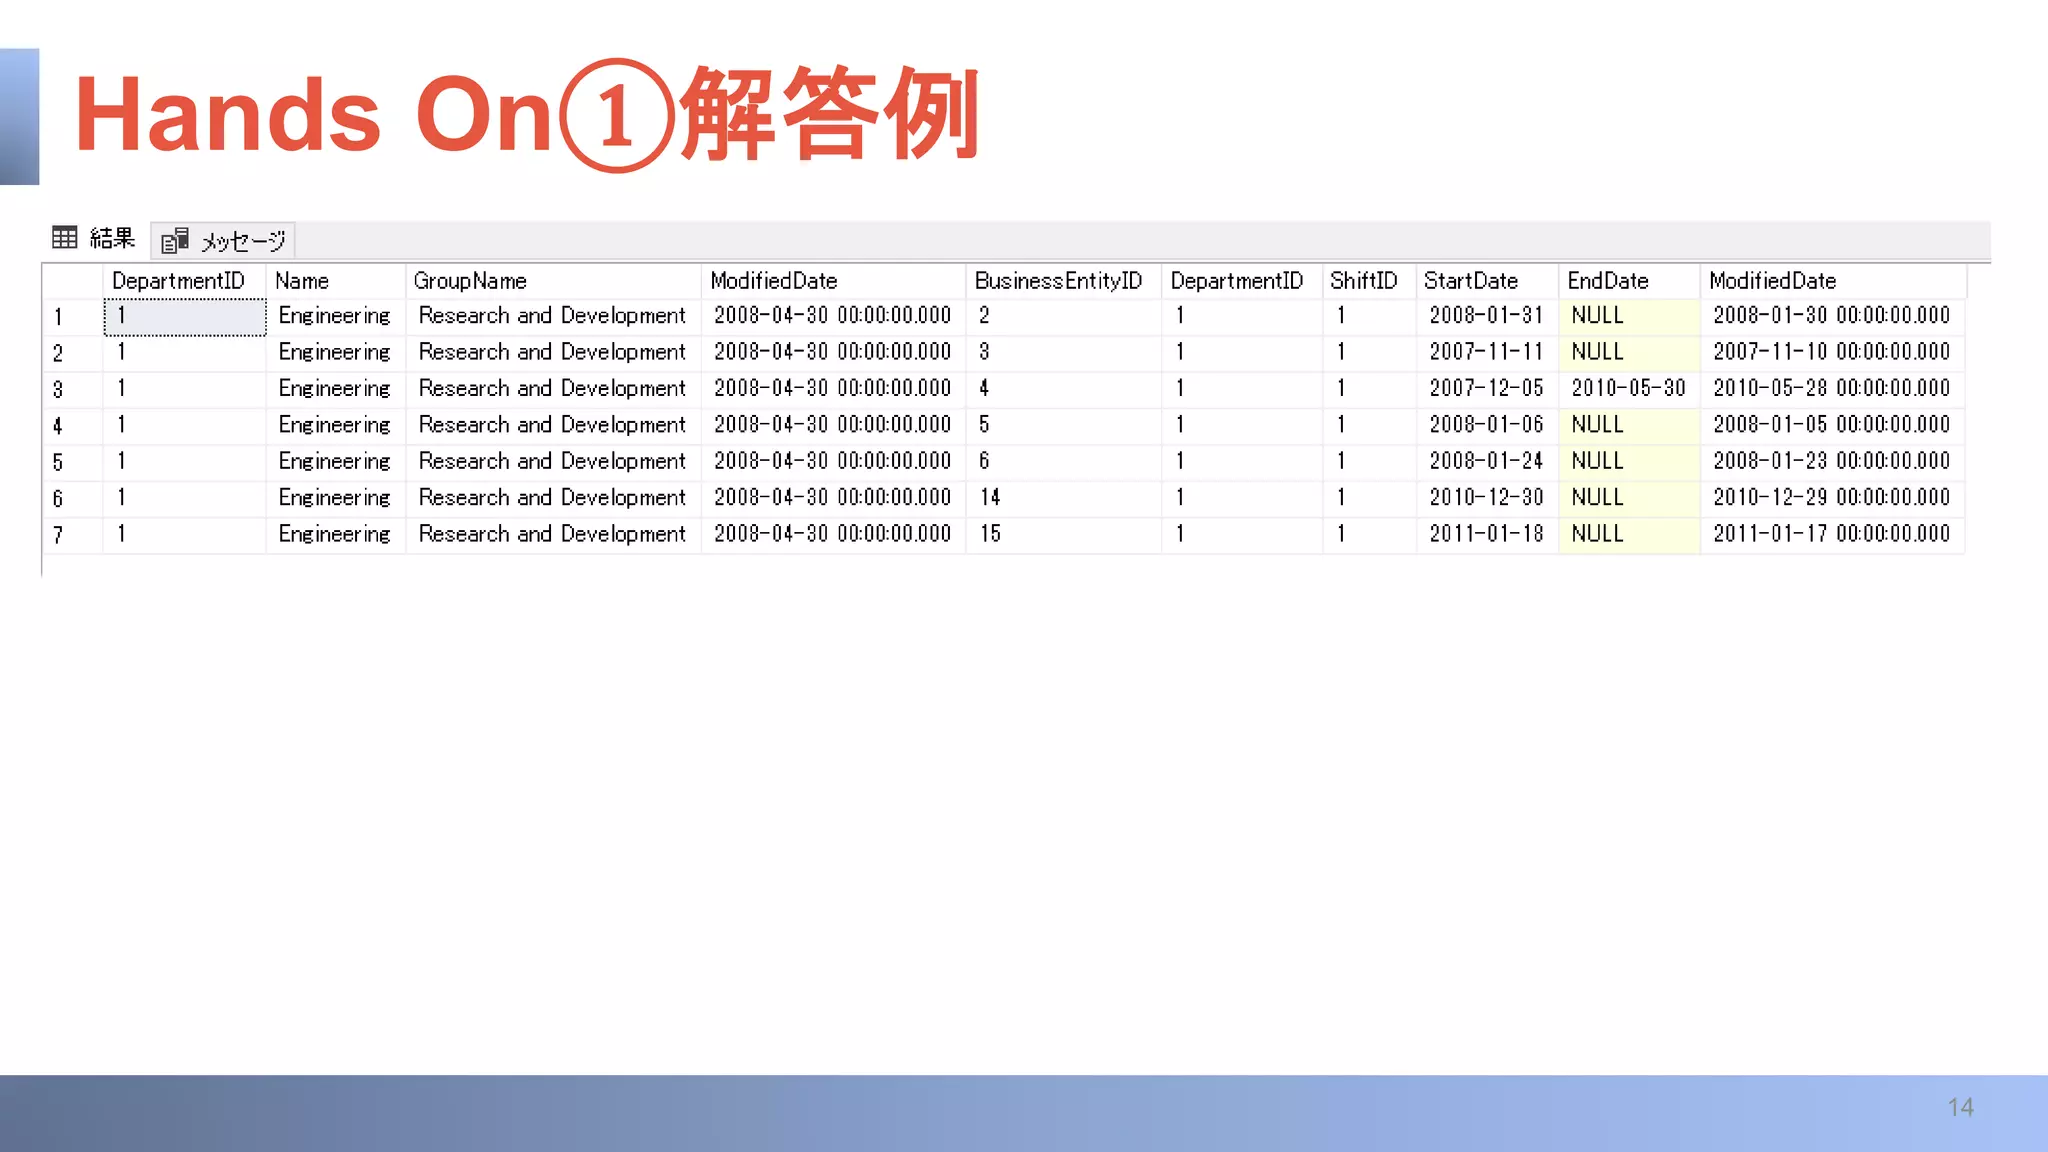The width and height of the screenshot is (2048, 1152).
Task: Click ModifiedDate cell 2010-05-28 00:00:00.000
Action: 1832,388
